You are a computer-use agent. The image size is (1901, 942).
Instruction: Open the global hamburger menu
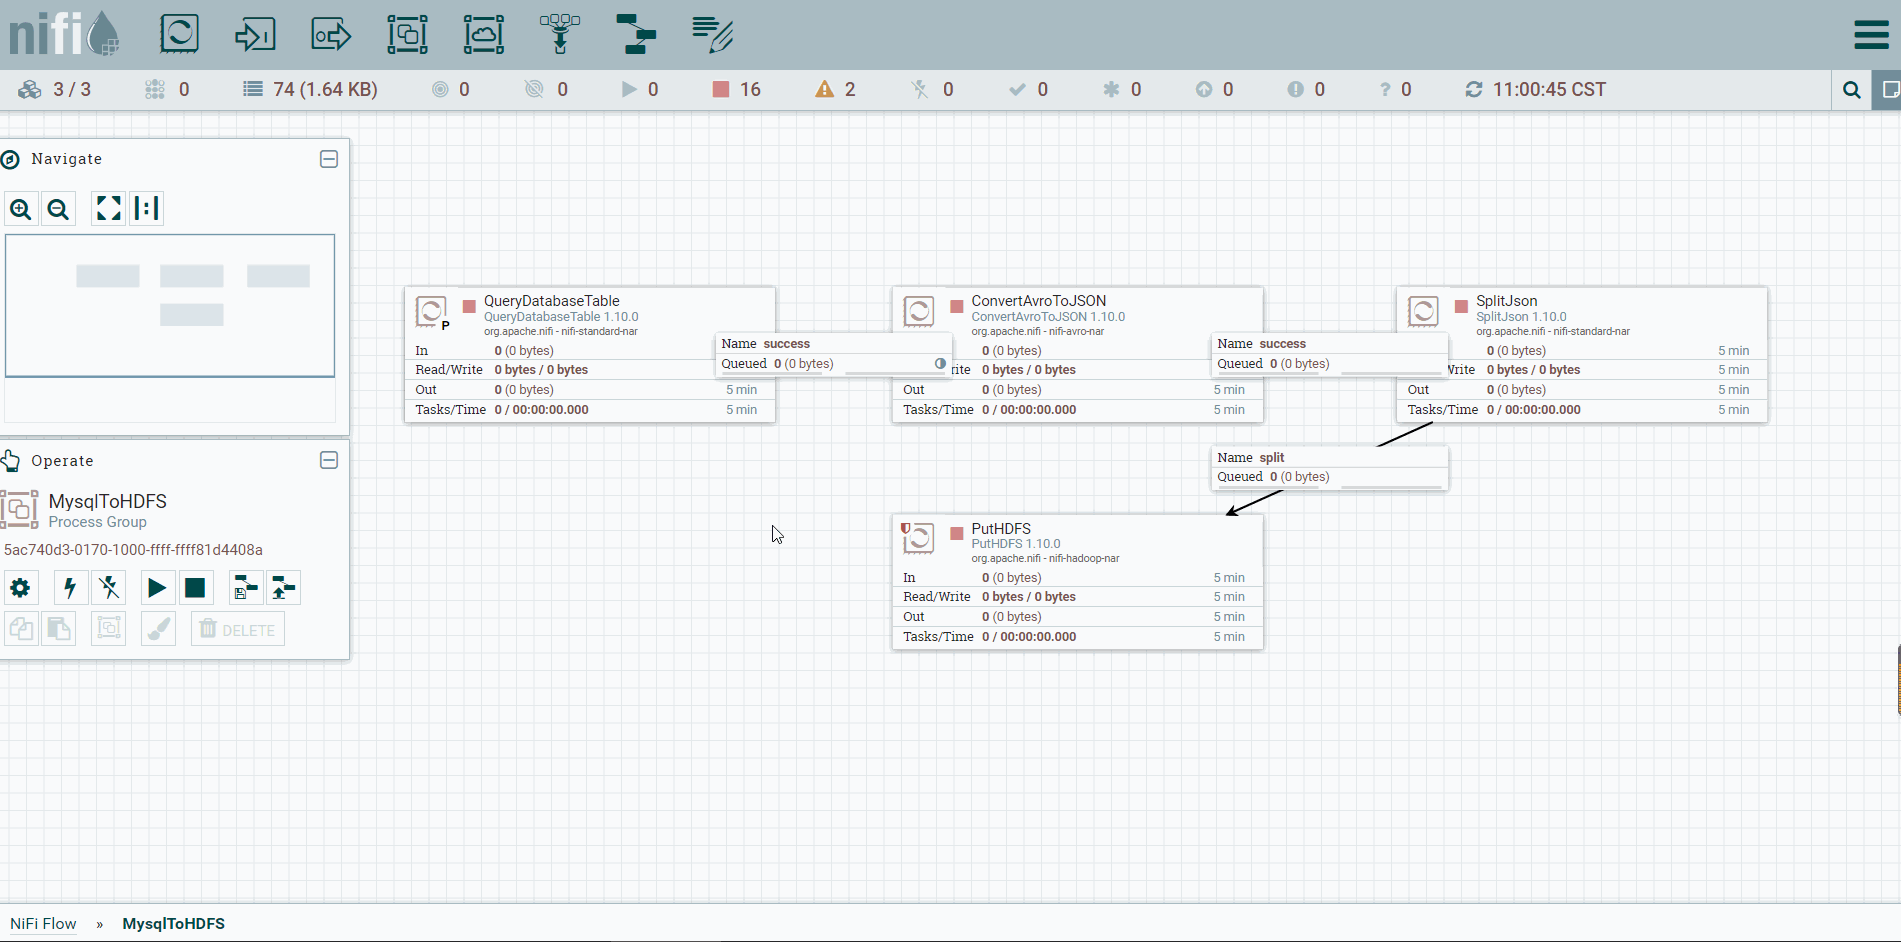point(1871,34)
